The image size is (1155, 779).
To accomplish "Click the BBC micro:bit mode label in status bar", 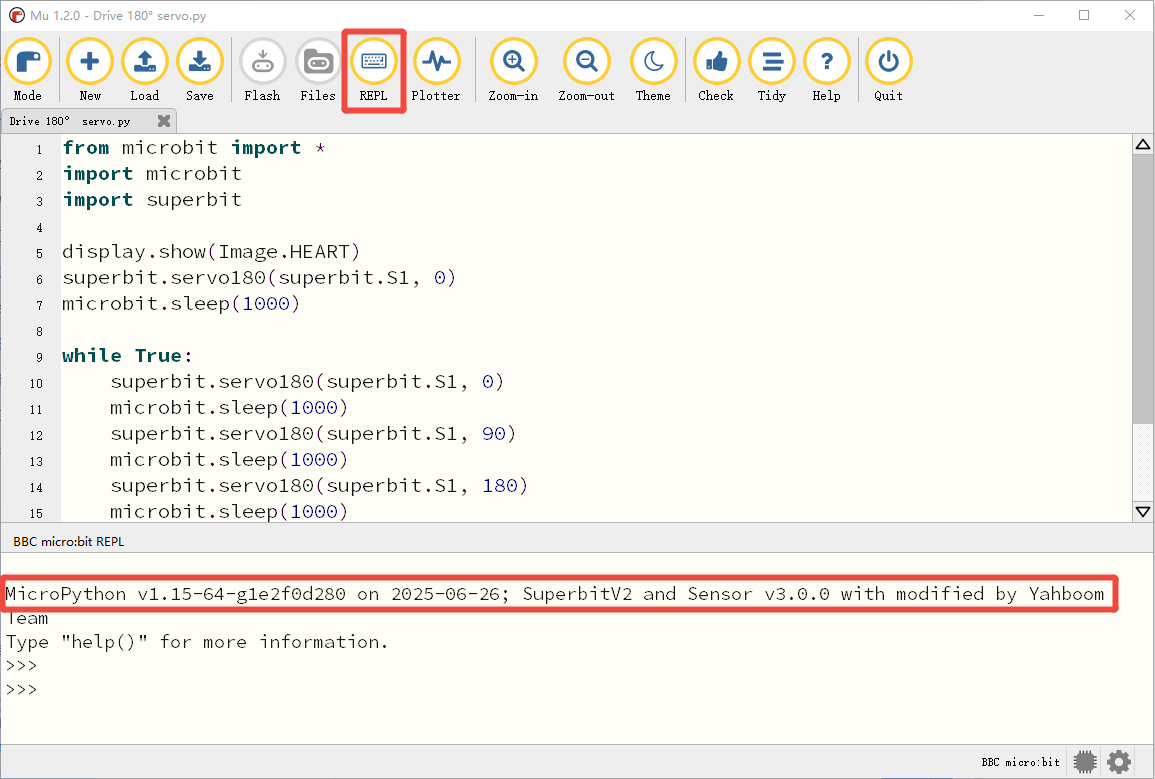I will click(1020, 762).
